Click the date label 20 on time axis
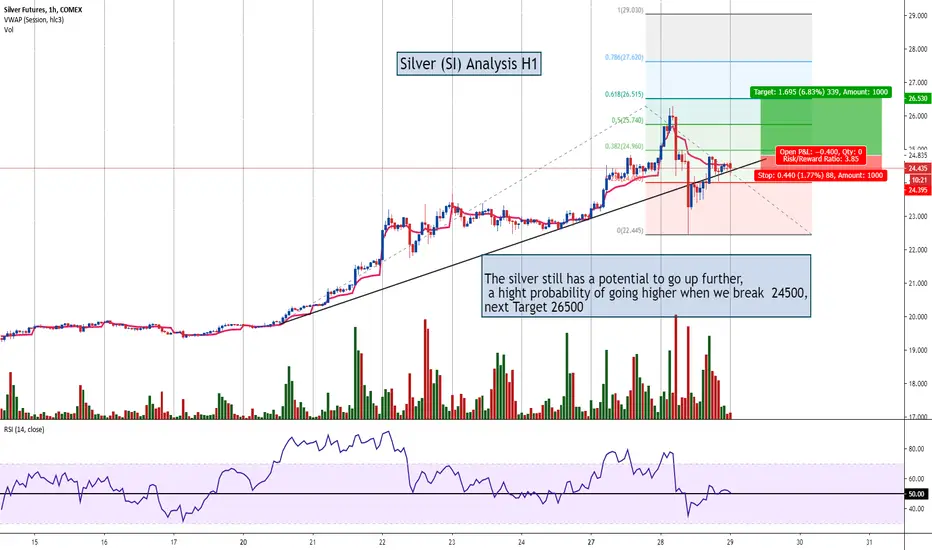Viewport: 932px width, 550px height. click(x=243, y=542)
